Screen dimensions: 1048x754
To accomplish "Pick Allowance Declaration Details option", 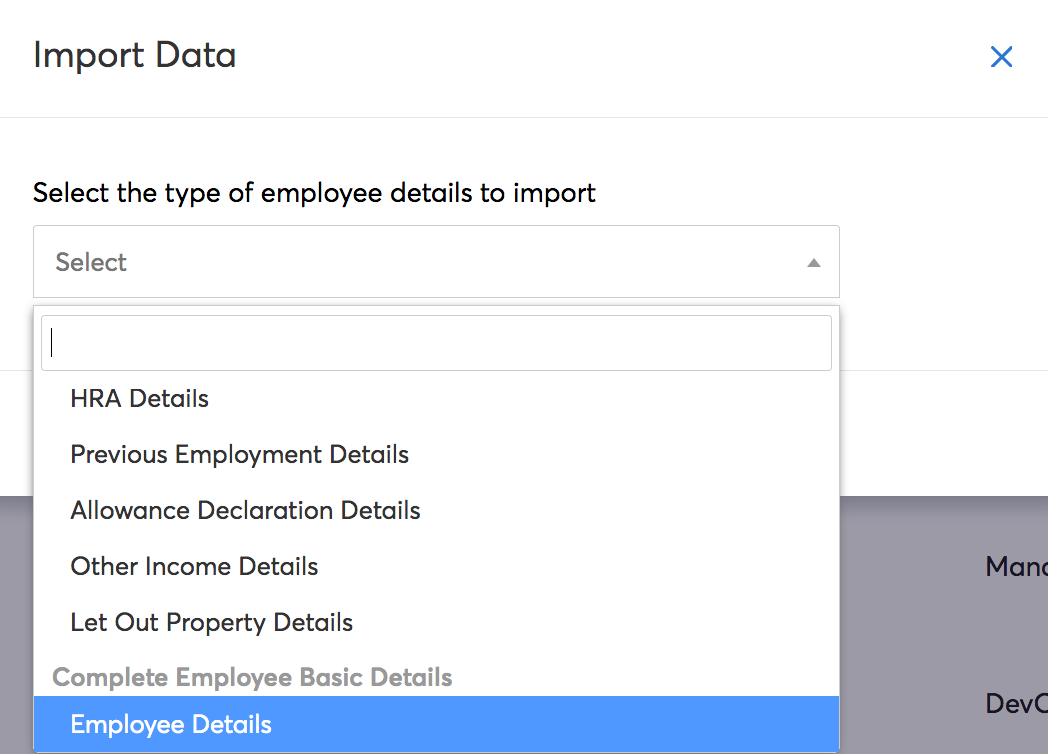I will (x=245, y=510).
